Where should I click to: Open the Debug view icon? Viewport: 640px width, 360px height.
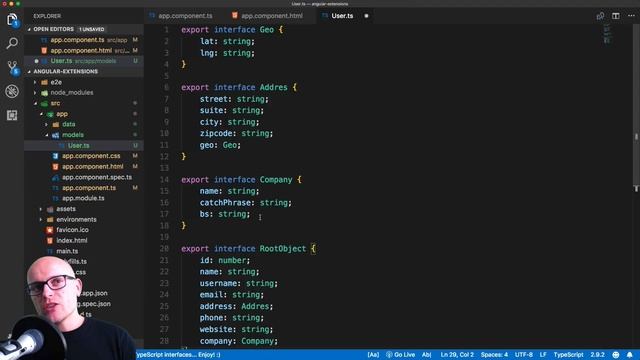(x=12, y=91)
